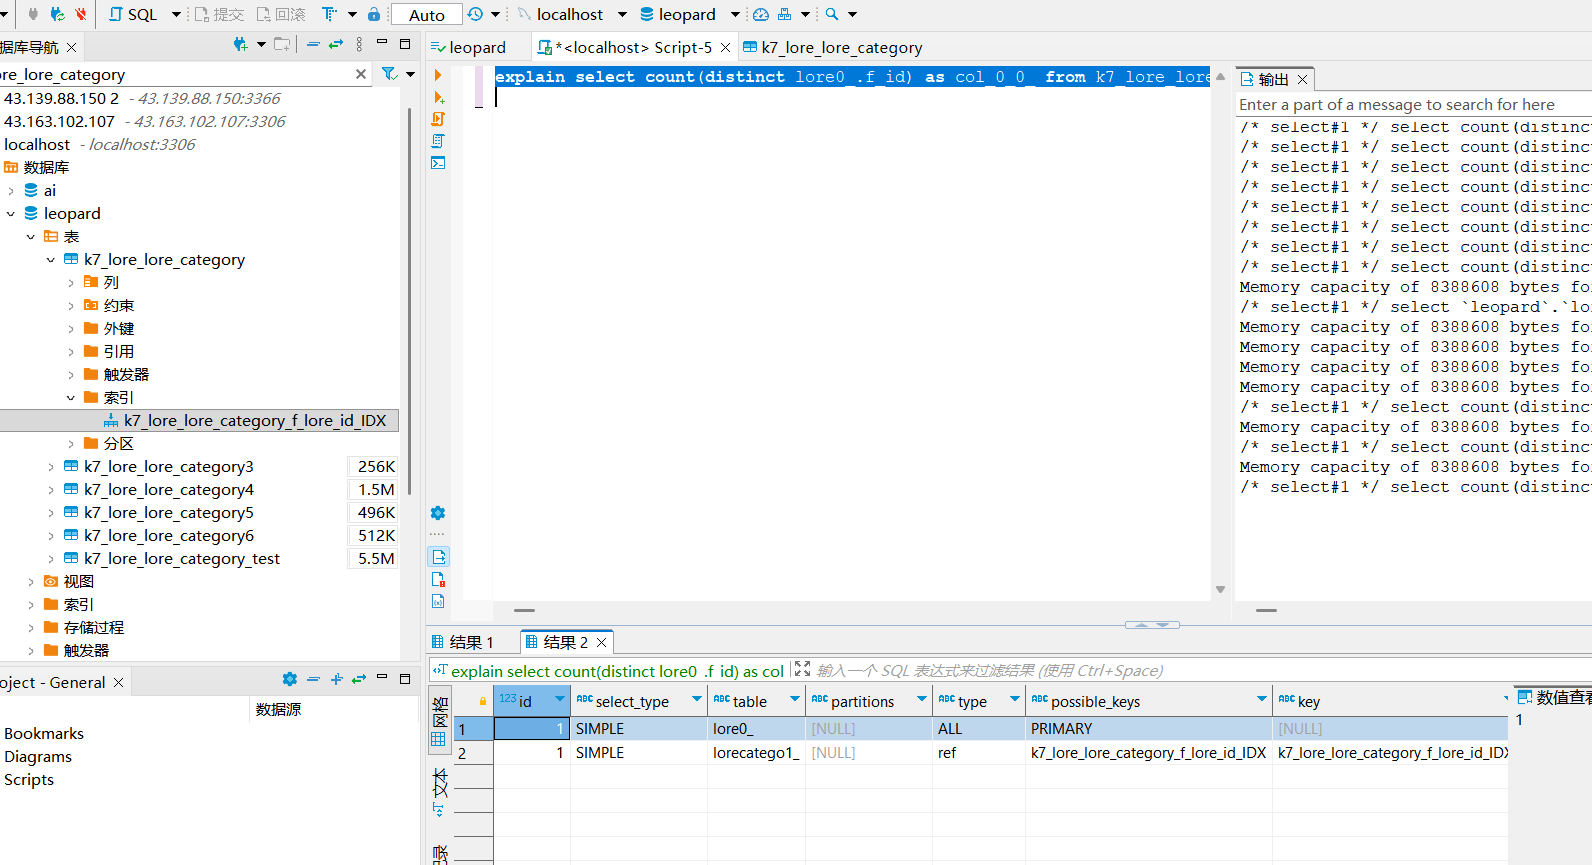This screenshot has width=1592, height=865.
Task: Click the SQL editor button in toolbar
Action: point(133,14)
